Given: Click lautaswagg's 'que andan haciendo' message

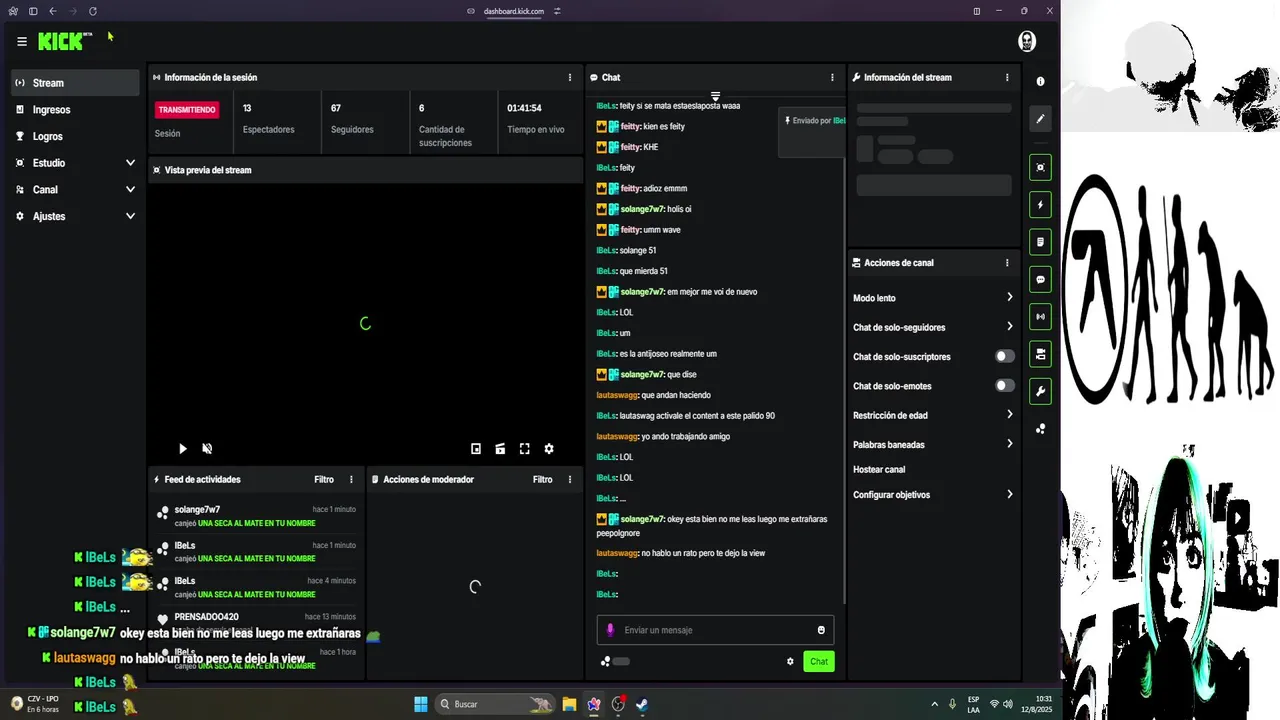Looking at the screenshot, I should pyautogui.click(x=653, y=395).
